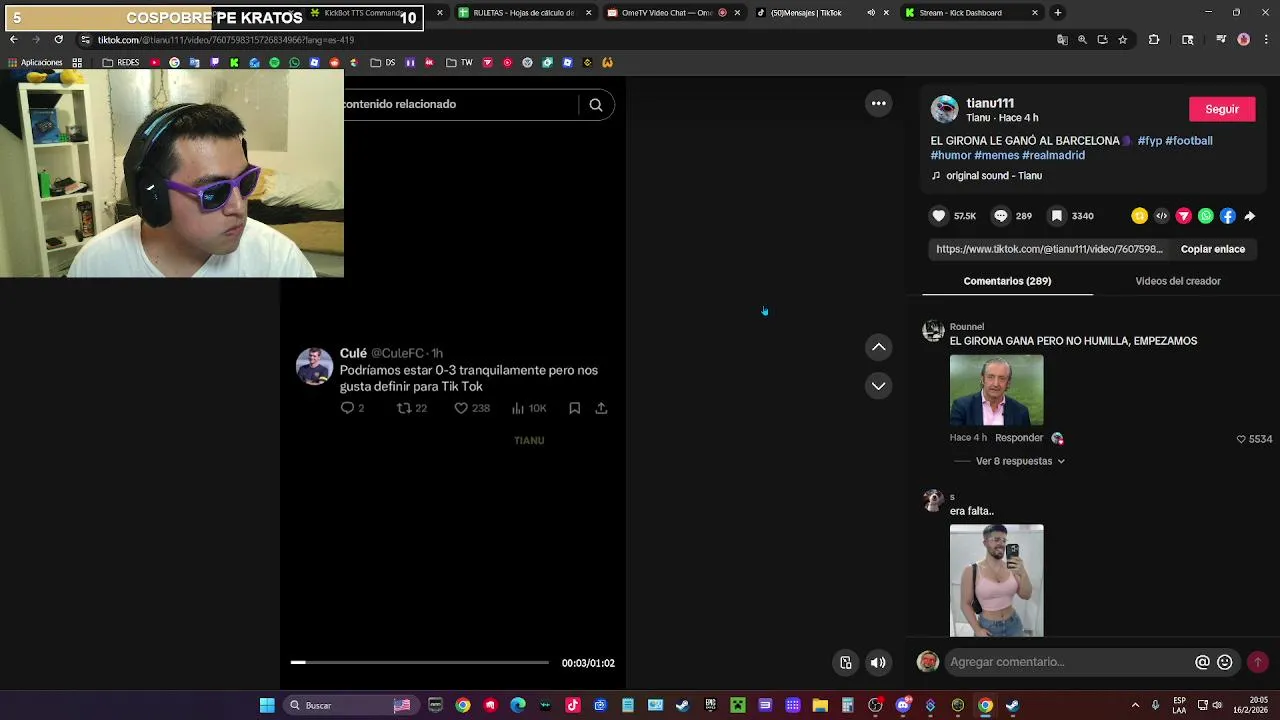Open the #football hashtag link
Viewport: 1280px width, 720px height.
1189,141
